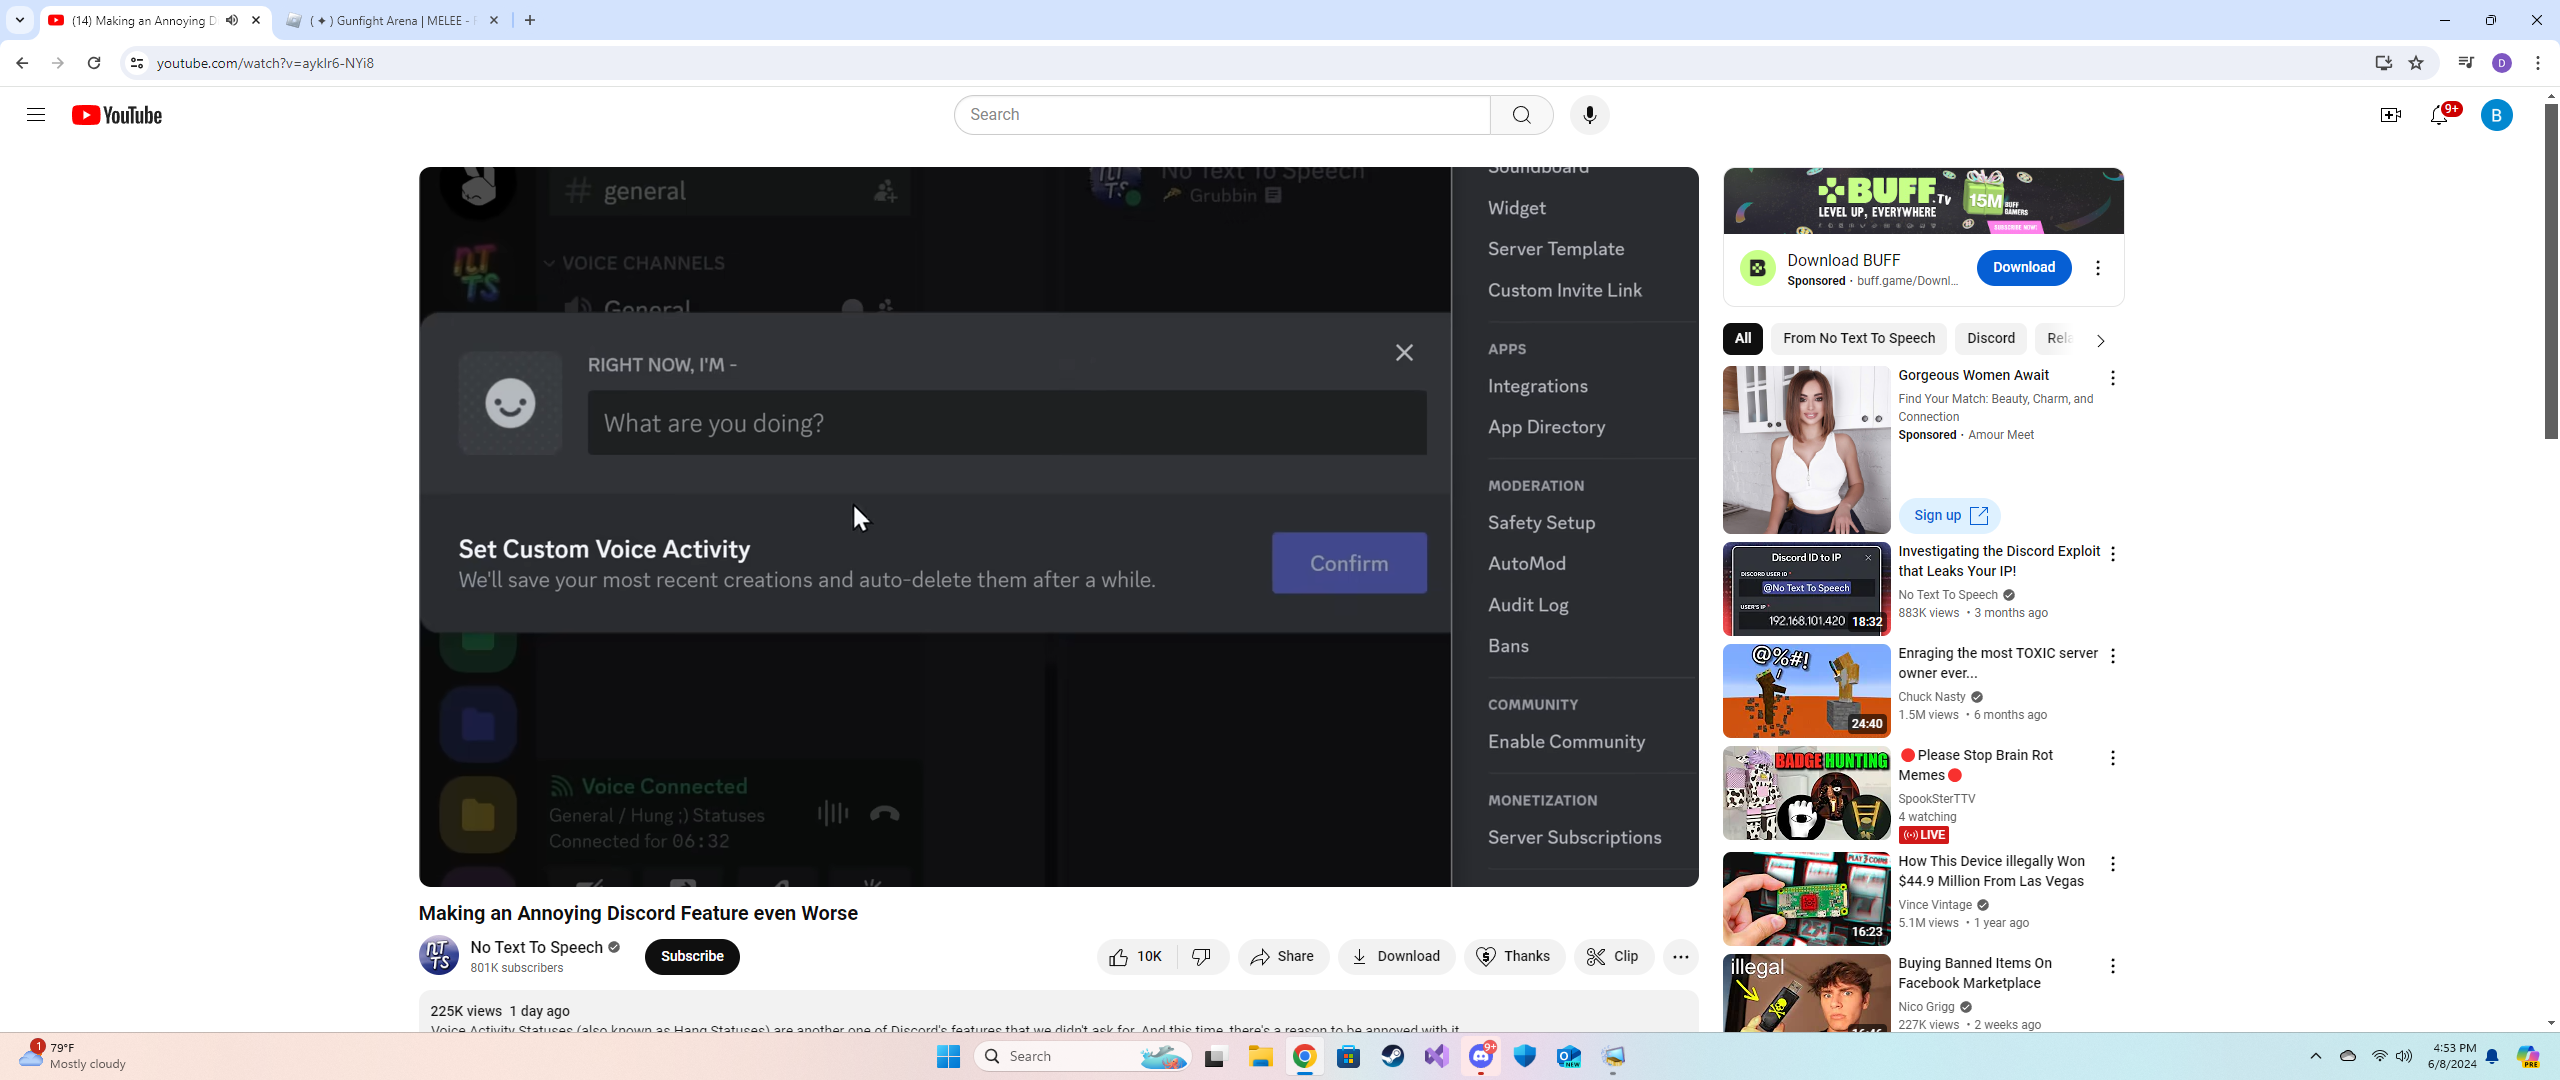This screenshot has width=2560, height=1080.
Task: Open more actions ellipsis under video
Action: click(x=1680, y=957)
